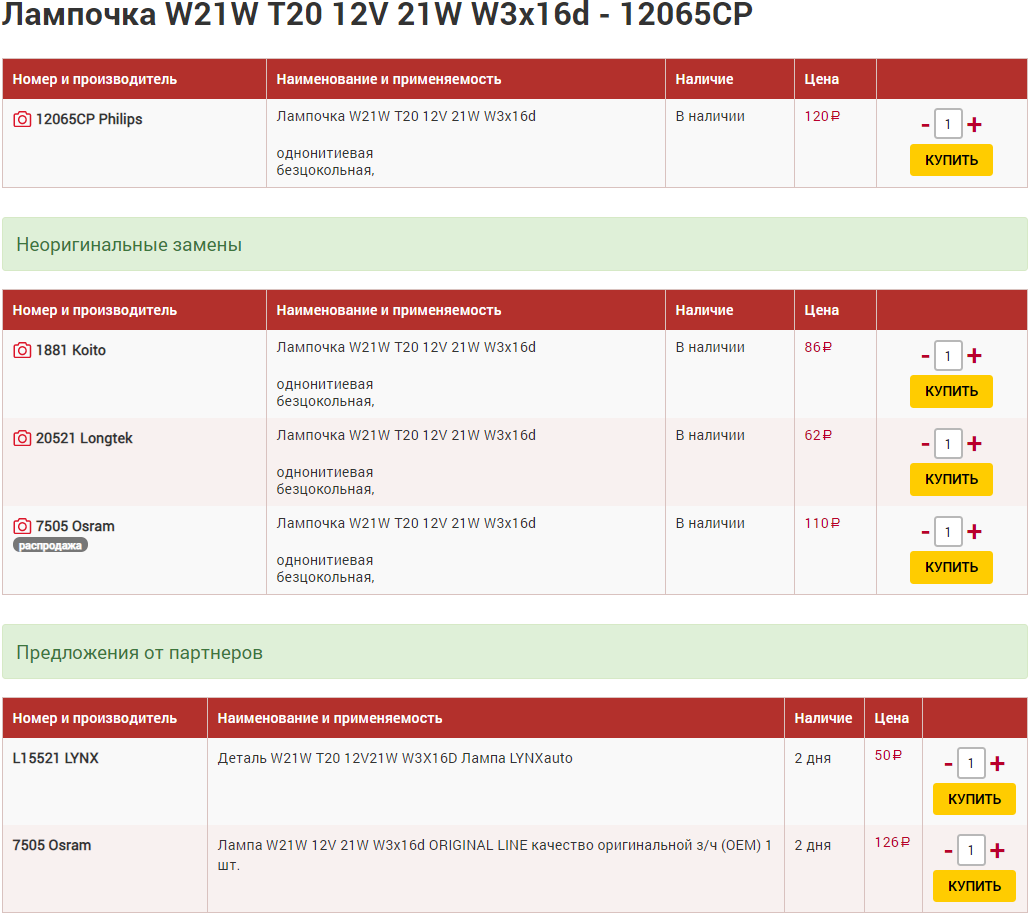Increase quantity for L15521 LYNX
1029x914 pixels.
pyautogui.click(x=998, y=764)
